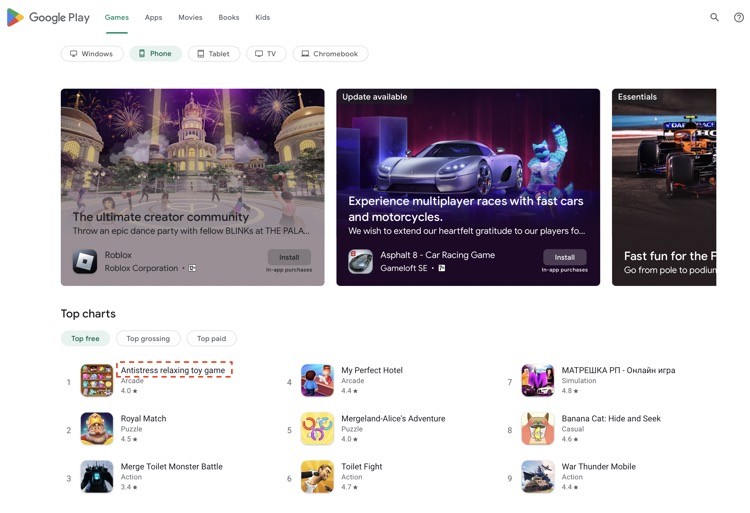This screenshot has width=750, height=513.
Task: Click the Roblox app icon
Action: 85,262
